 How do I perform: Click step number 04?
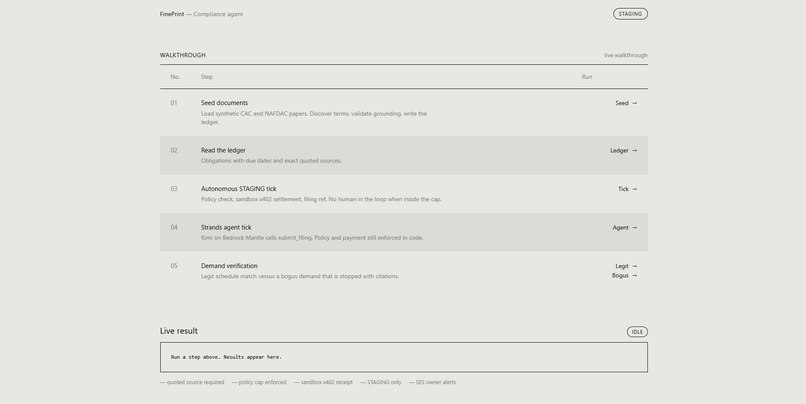(174, 228)
